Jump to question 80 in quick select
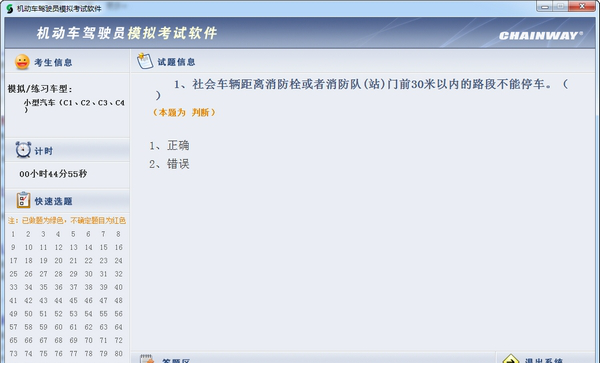Screen dimensions: 600x377 [119, 354]
